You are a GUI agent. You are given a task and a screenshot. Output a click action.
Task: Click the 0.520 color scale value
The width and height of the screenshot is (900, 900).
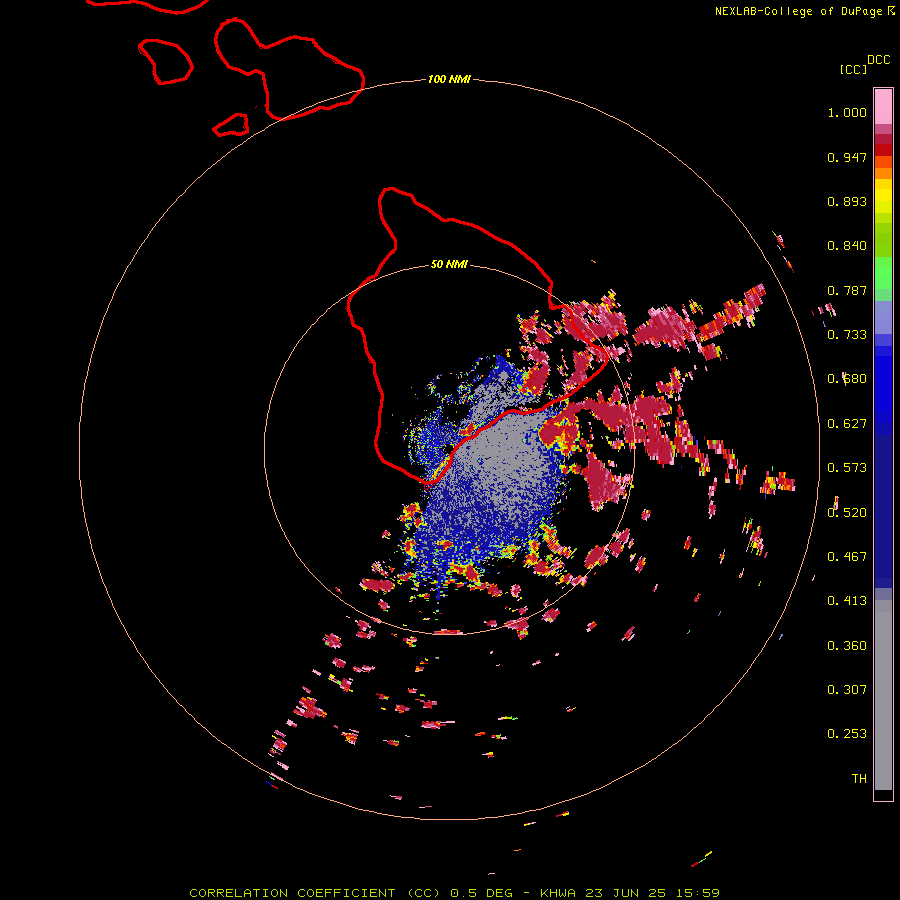click(x=847, y=513)
